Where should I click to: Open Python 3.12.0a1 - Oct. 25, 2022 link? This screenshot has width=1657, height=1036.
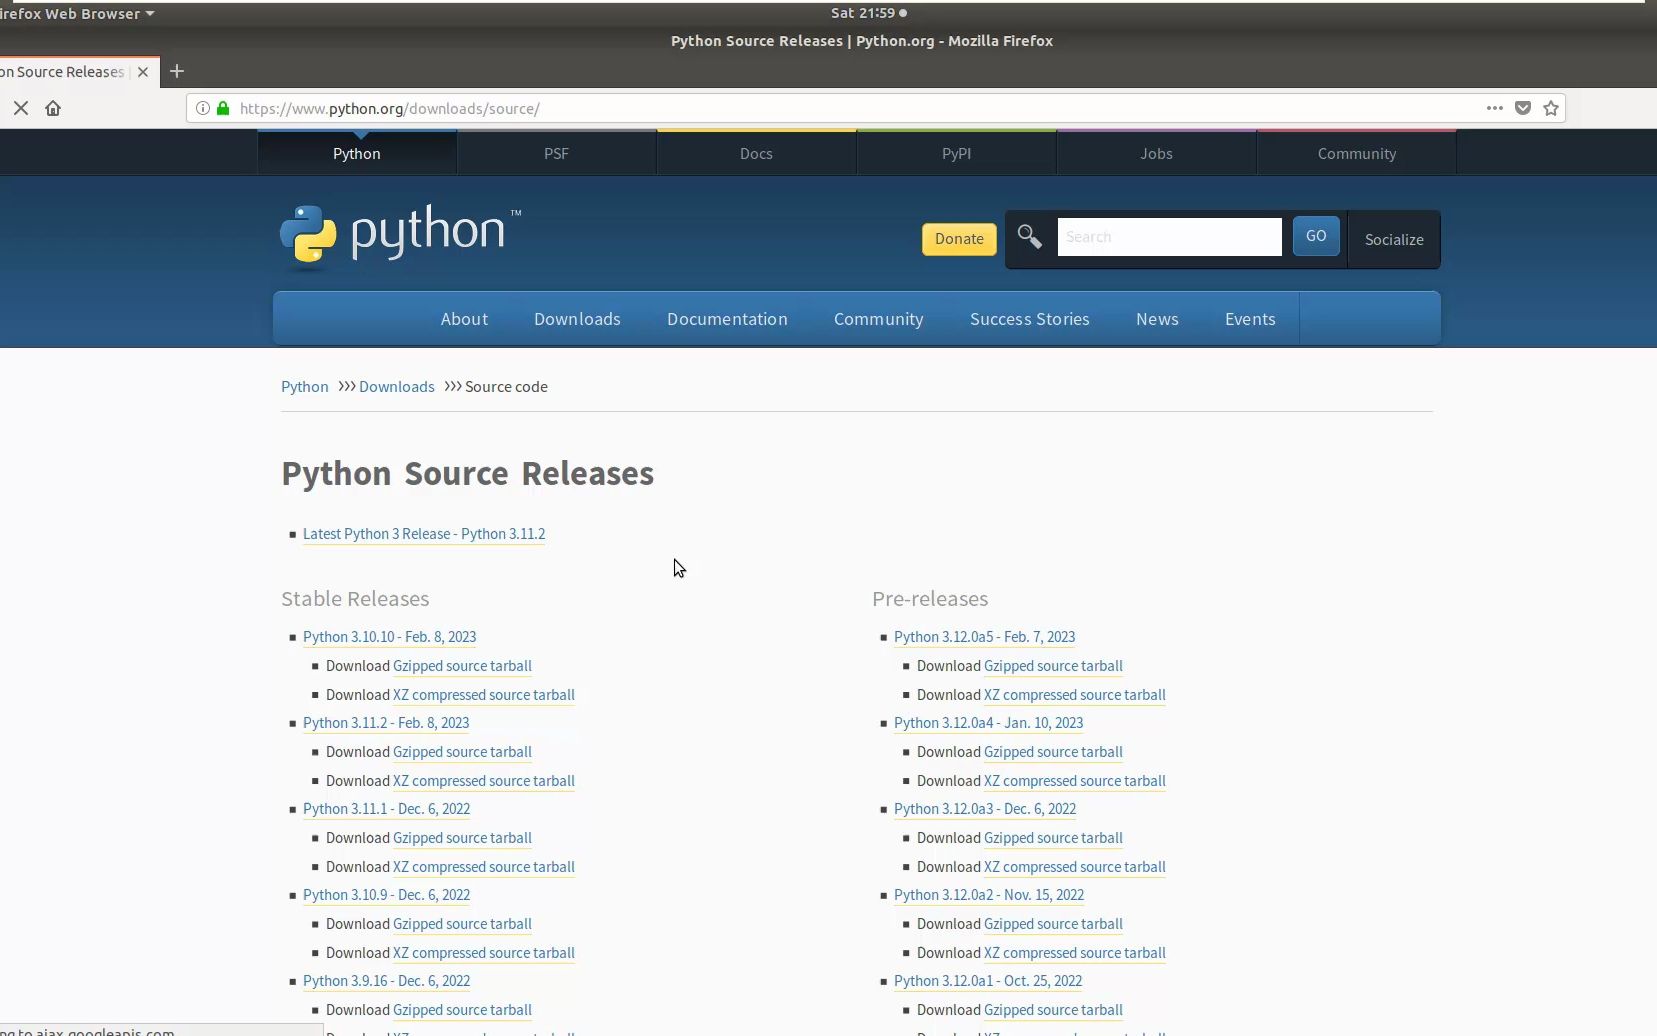click(x=988, y=981)
